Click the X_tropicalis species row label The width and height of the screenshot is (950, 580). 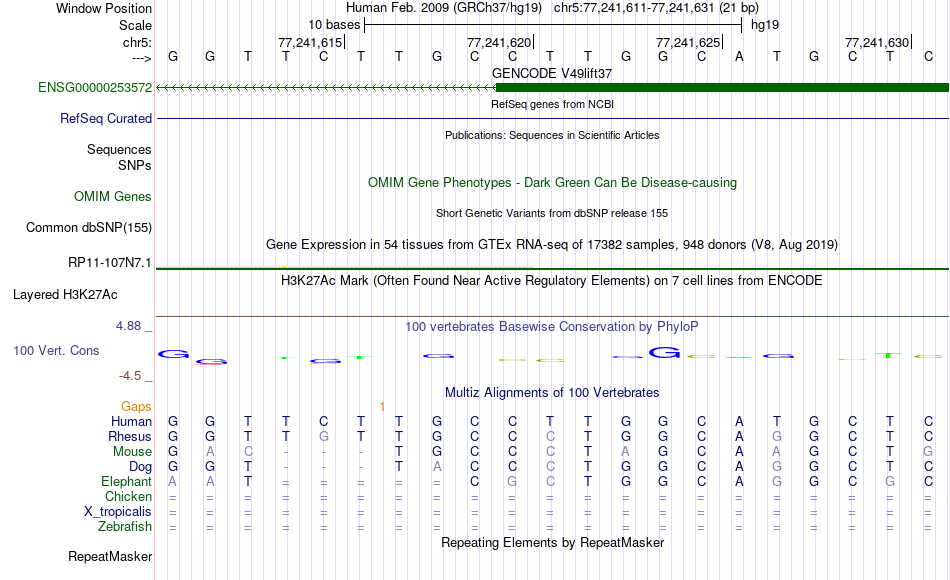pos(118,512)
